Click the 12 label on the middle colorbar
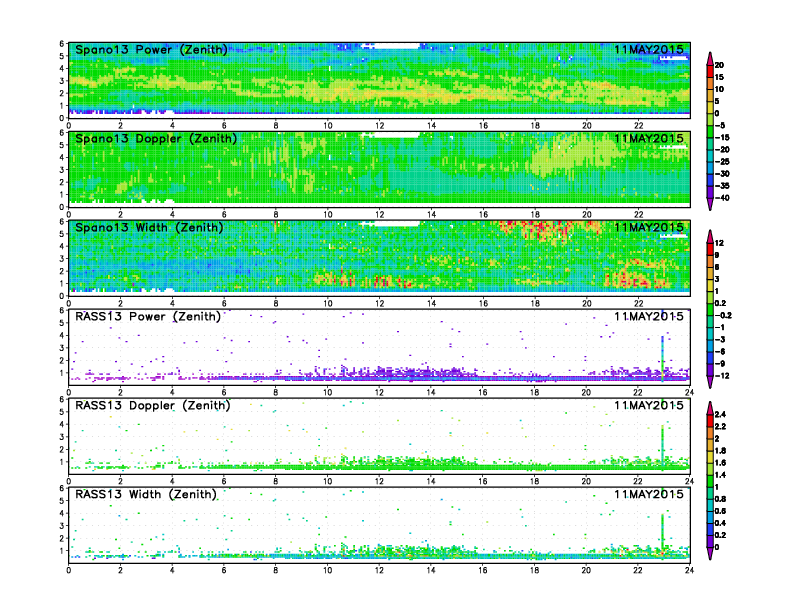The width and height of the screenshot is (792, 612). [x=719, y=243]
